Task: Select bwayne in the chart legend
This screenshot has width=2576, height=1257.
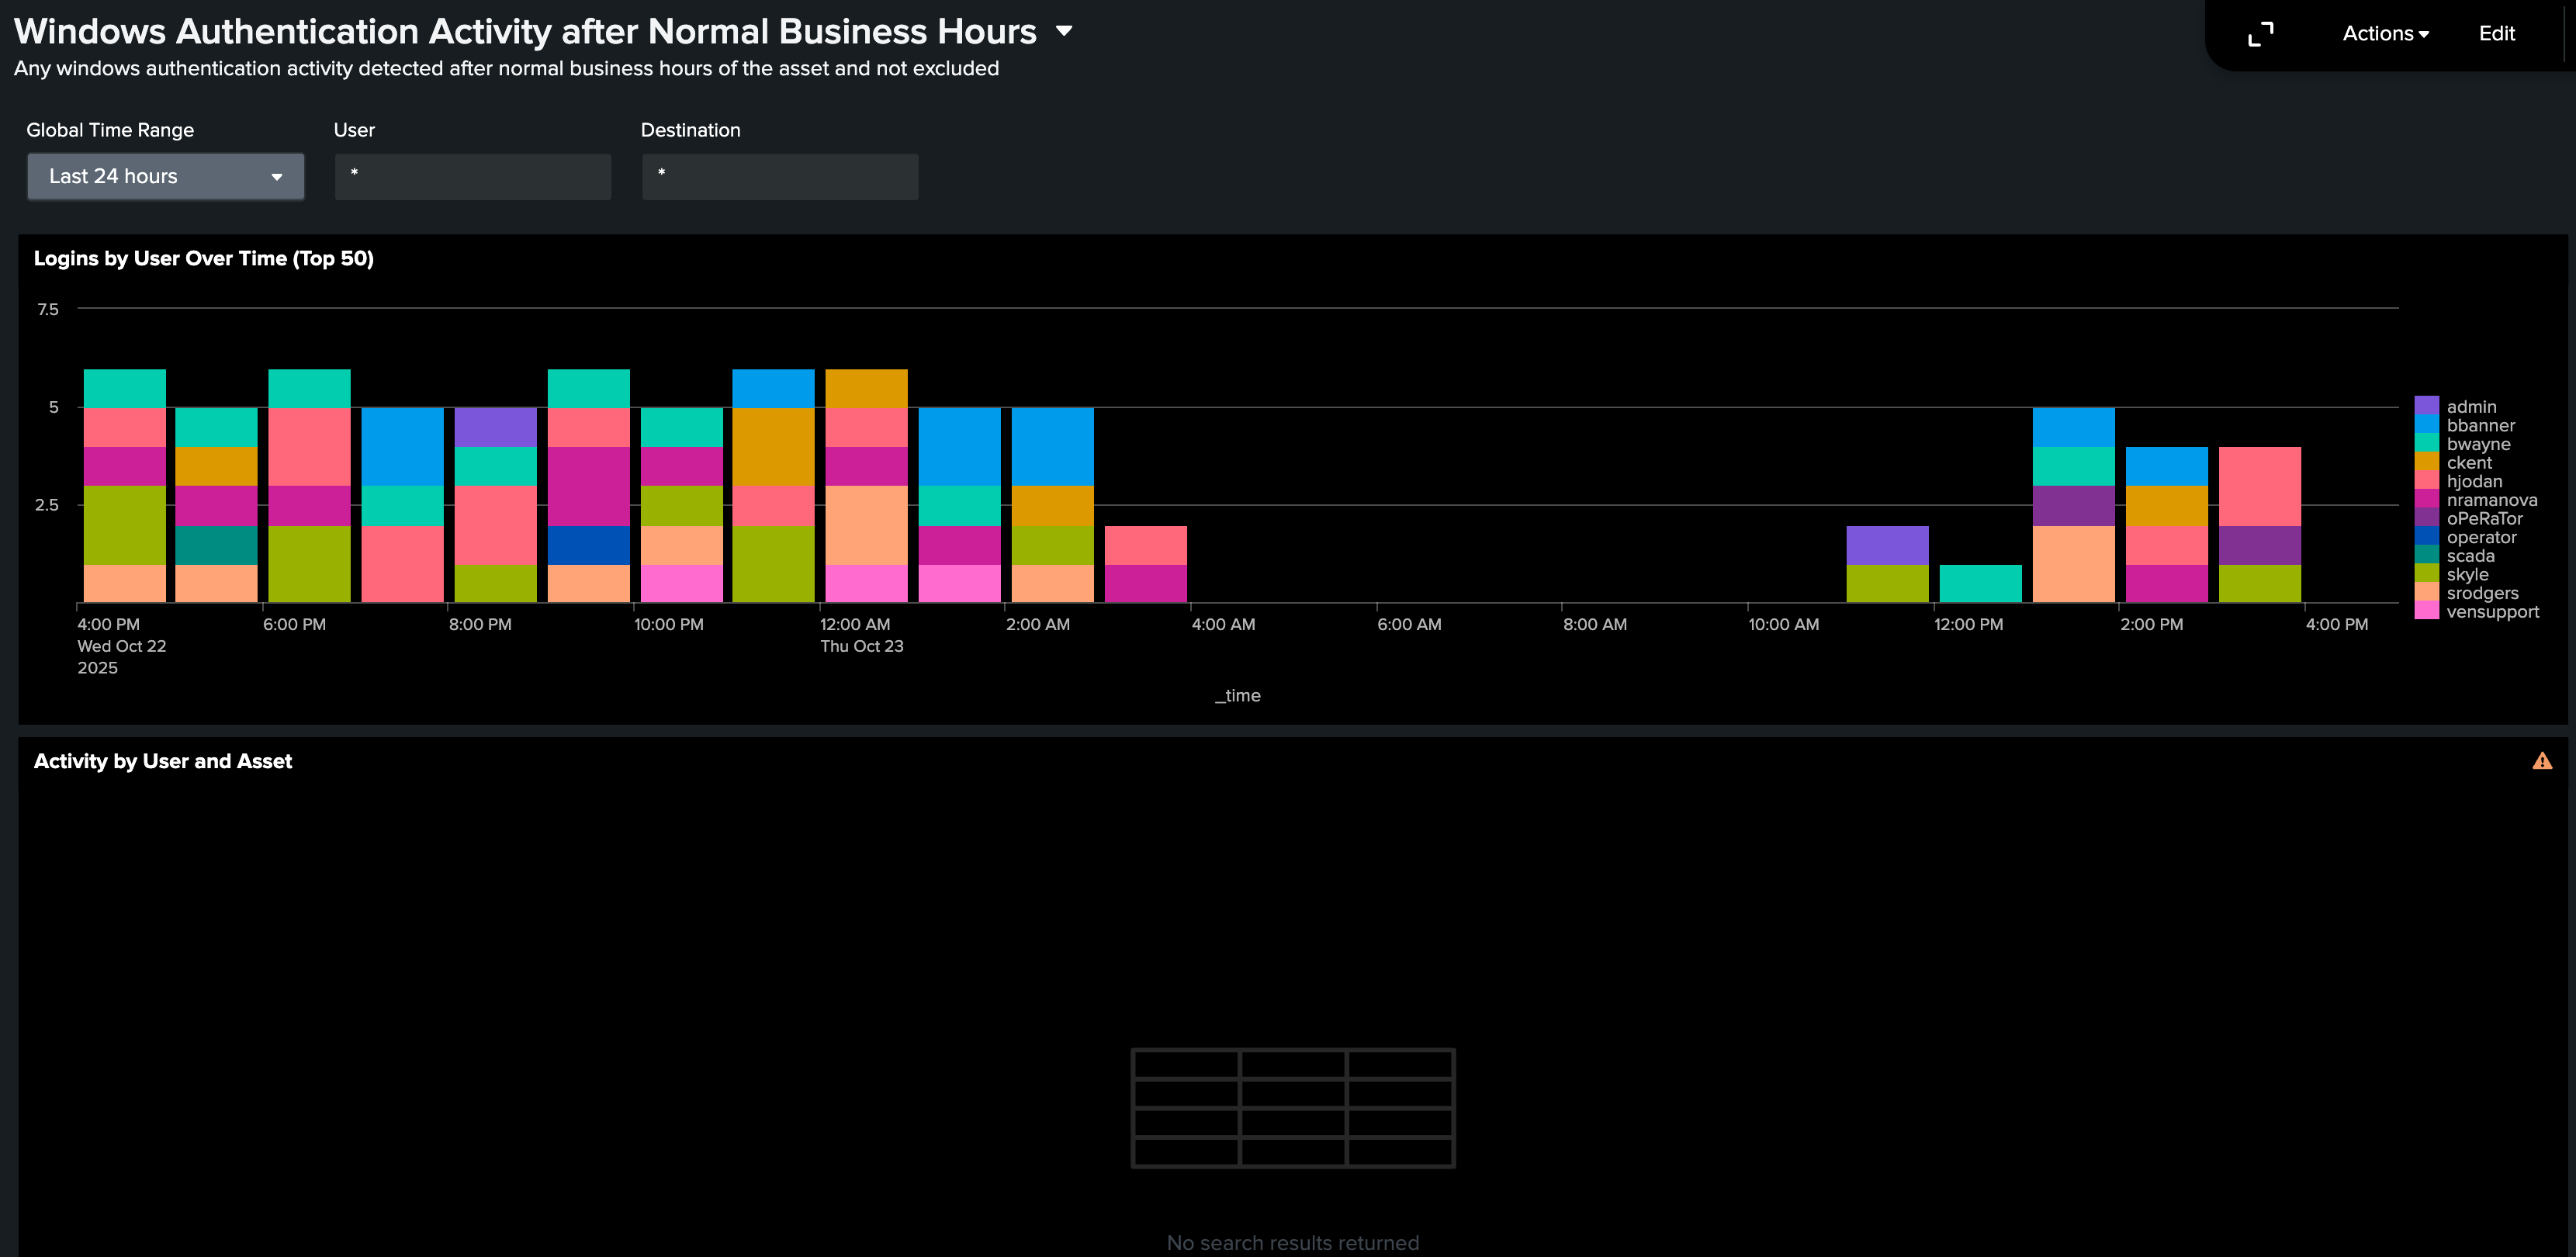Action: tap(2478, 444)
